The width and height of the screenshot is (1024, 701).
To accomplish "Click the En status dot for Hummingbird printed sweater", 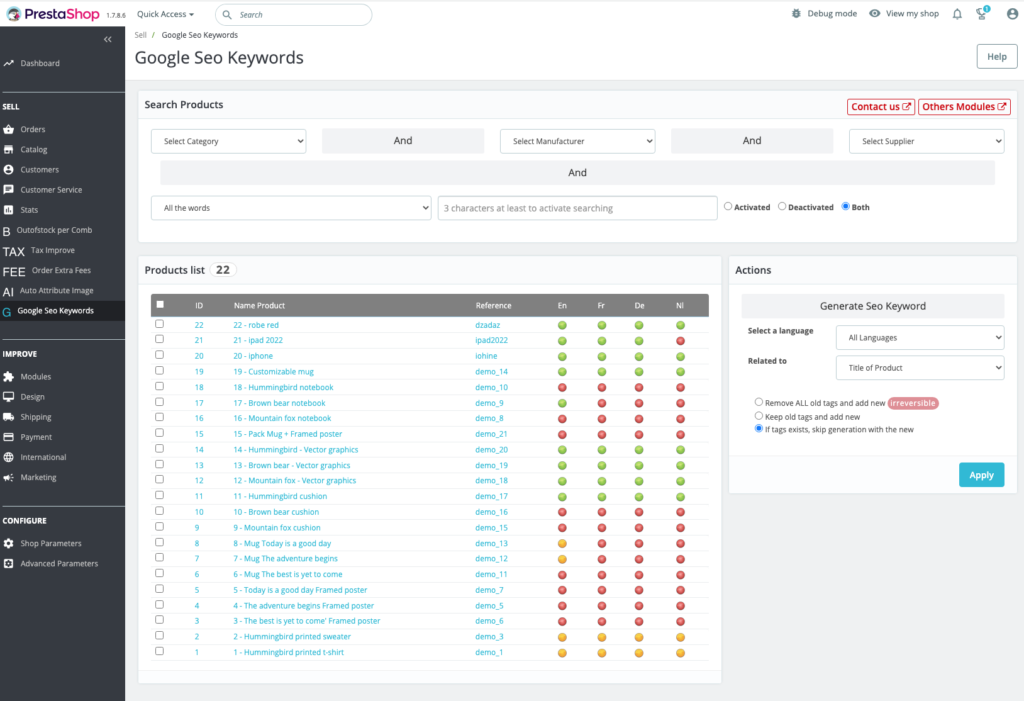I will pos(562,637).
